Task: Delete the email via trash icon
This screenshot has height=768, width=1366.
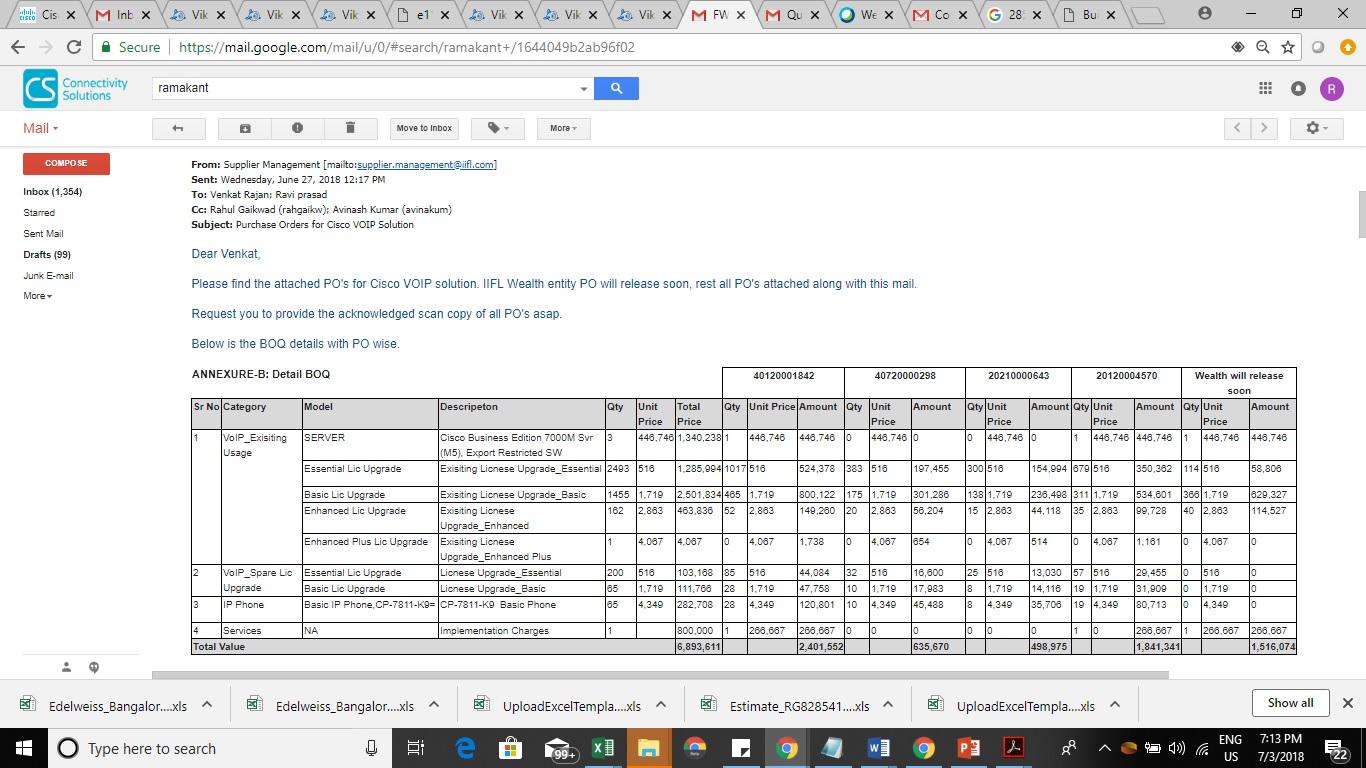Action: click(x=350, y=128)
